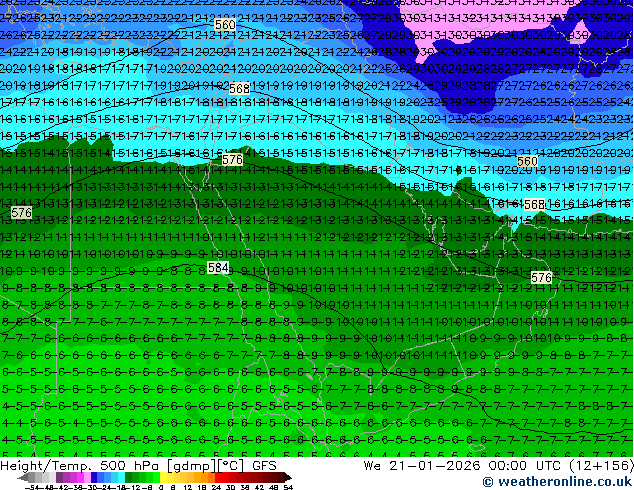This screenshot has height=490, width=634.
Task: Open the weatheronline.co.uk copyright link
Action: (557, 482)
